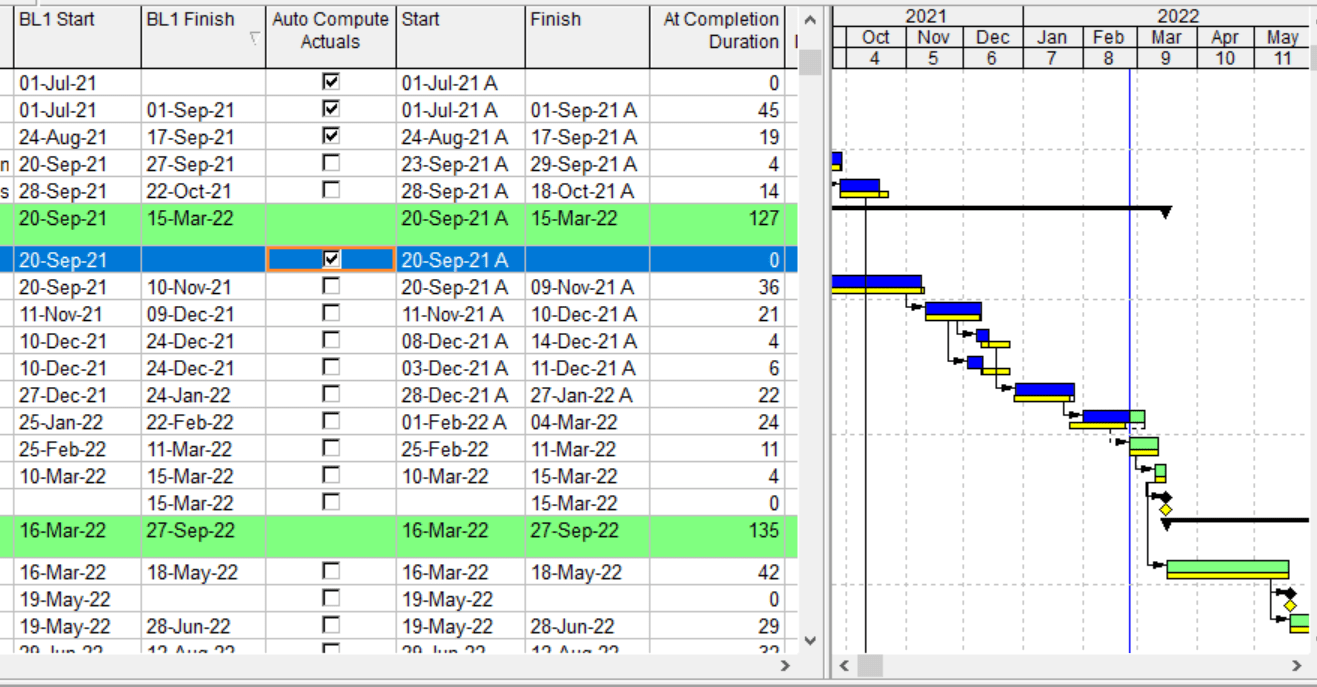Click the Gantt horizontal scrollbar left arrow
1317x687 pixels.
(x=844, y=665)
